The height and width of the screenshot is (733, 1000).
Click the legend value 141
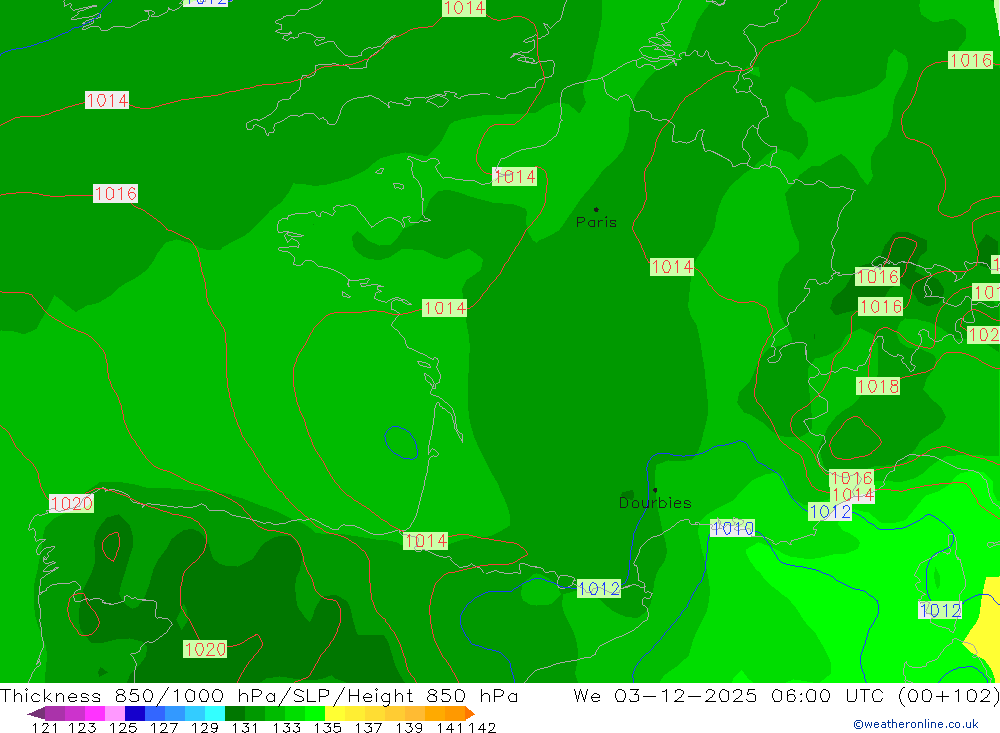pos(450,727)
